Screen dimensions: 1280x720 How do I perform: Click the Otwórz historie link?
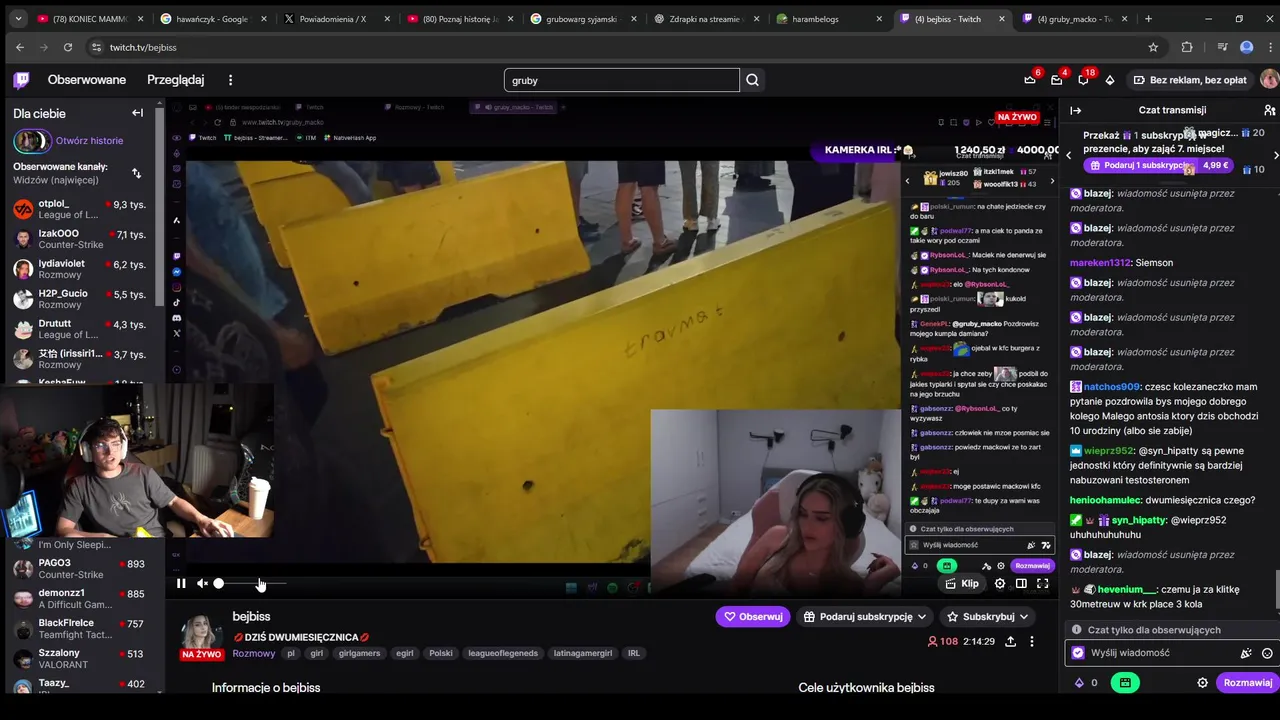coord(89,141)
